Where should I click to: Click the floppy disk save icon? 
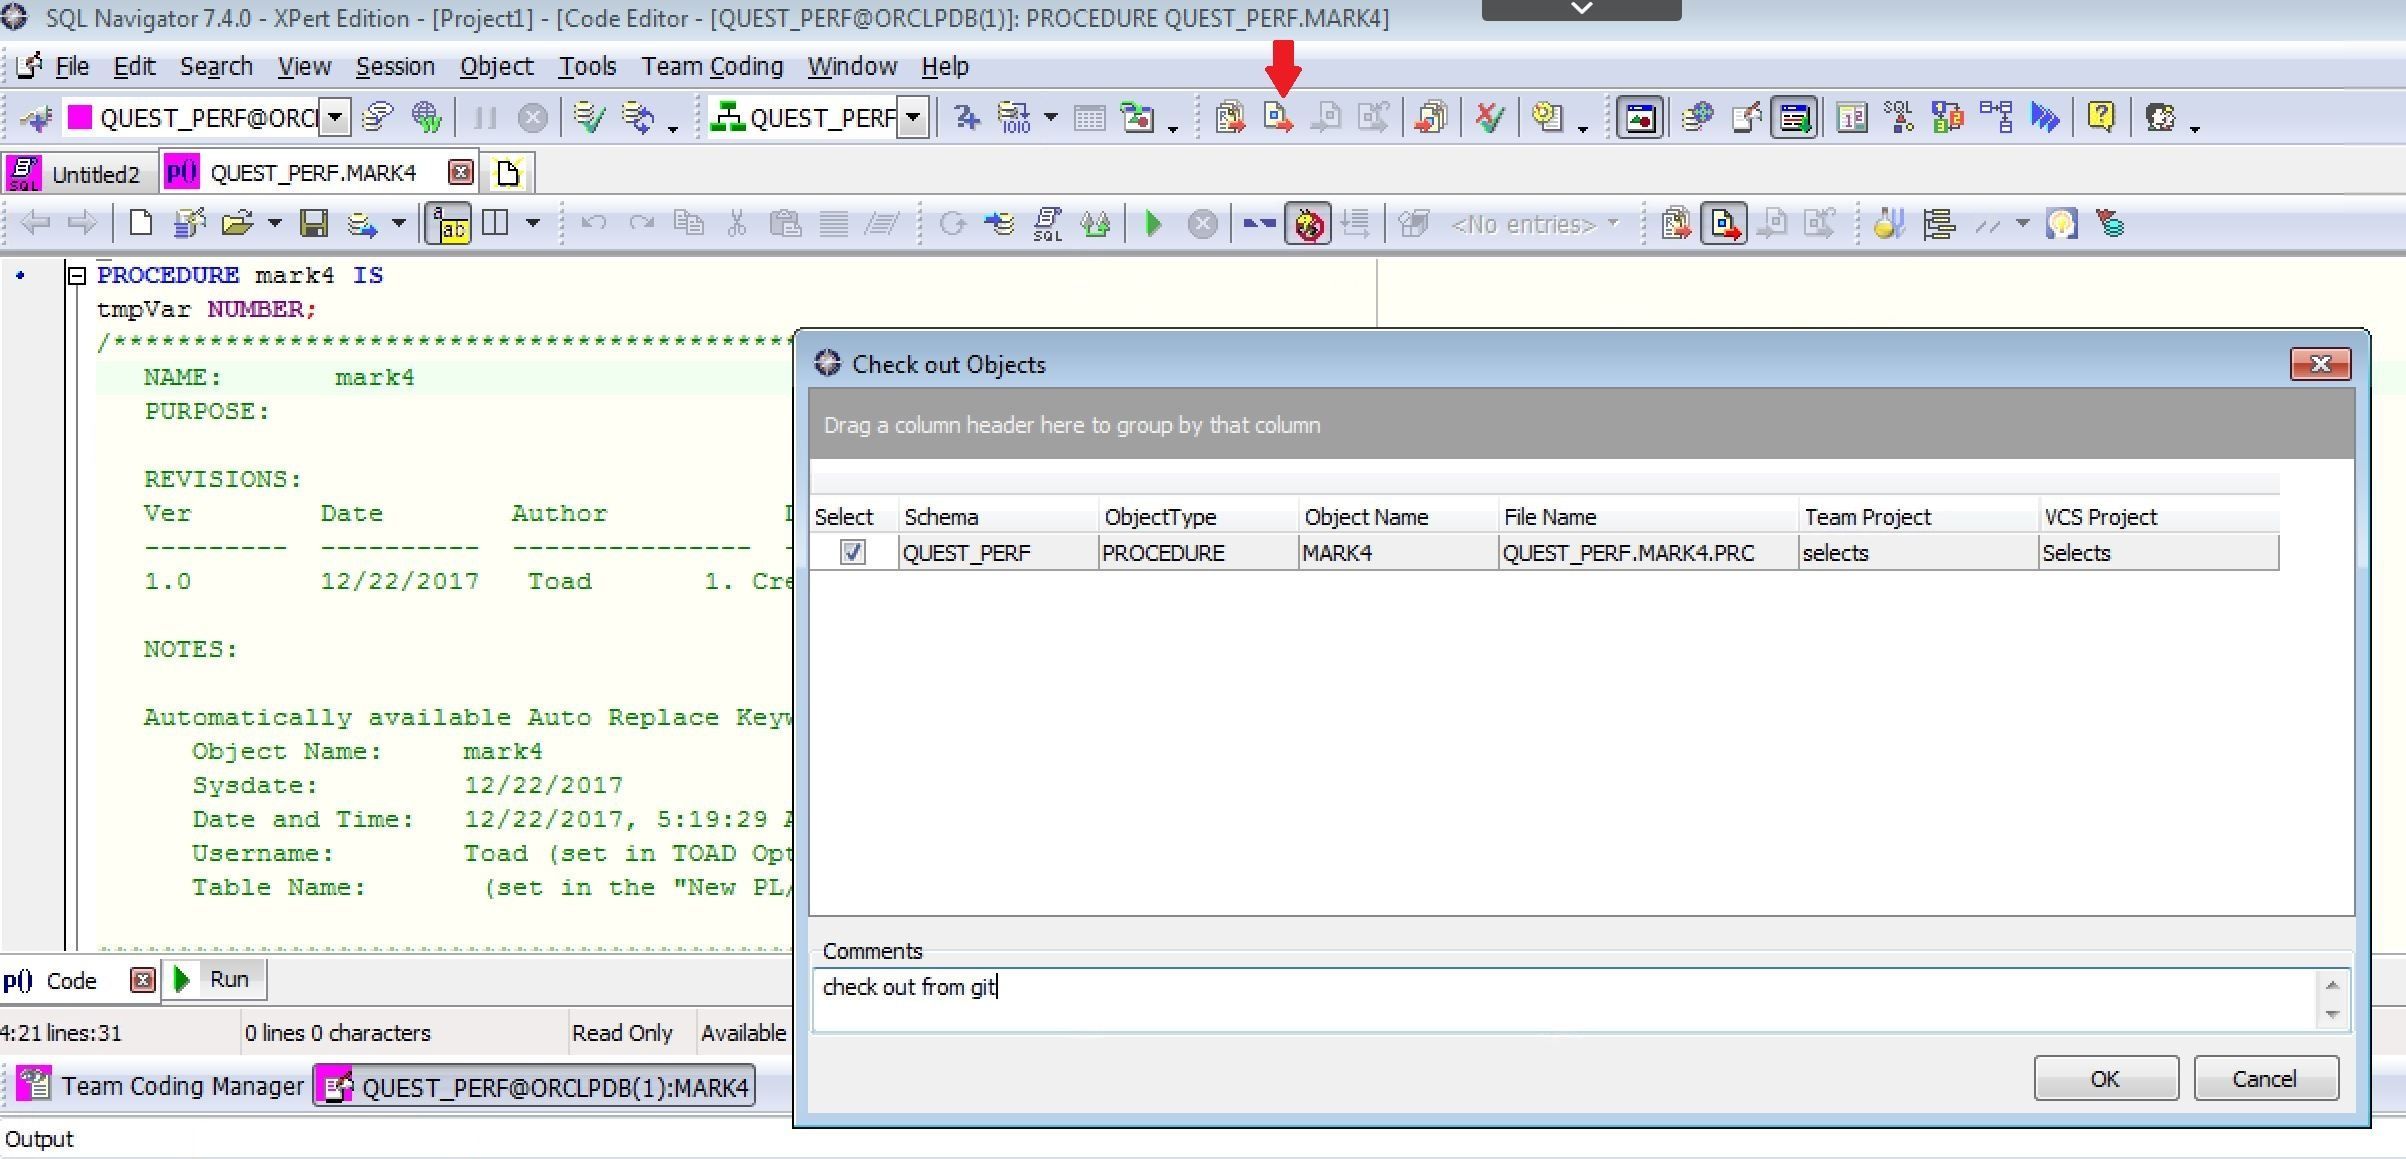(314, 223)
